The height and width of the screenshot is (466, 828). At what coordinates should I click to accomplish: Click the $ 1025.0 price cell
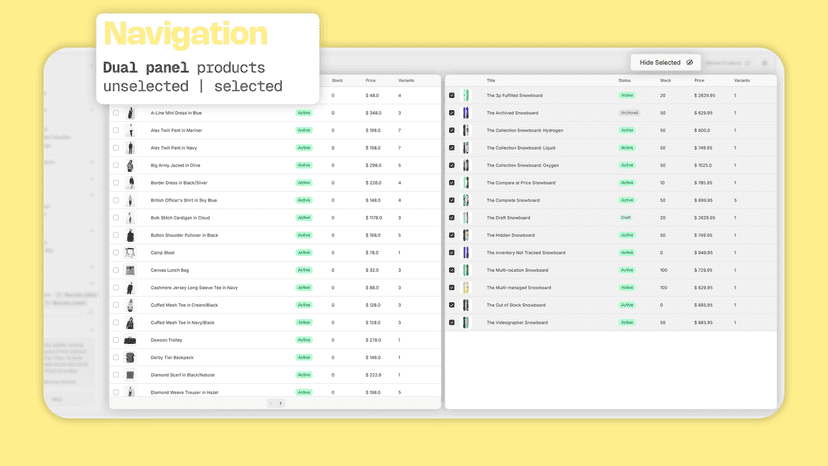[x=703, y=165]
